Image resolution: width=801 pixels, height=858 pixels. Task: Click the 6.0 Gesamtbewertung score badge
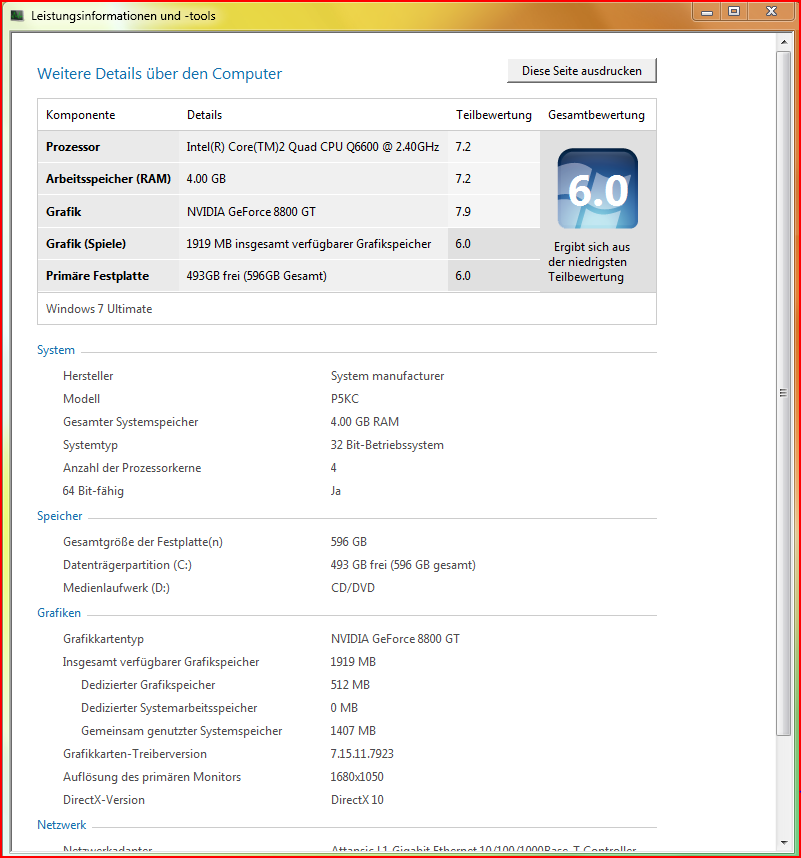(597, 188)
